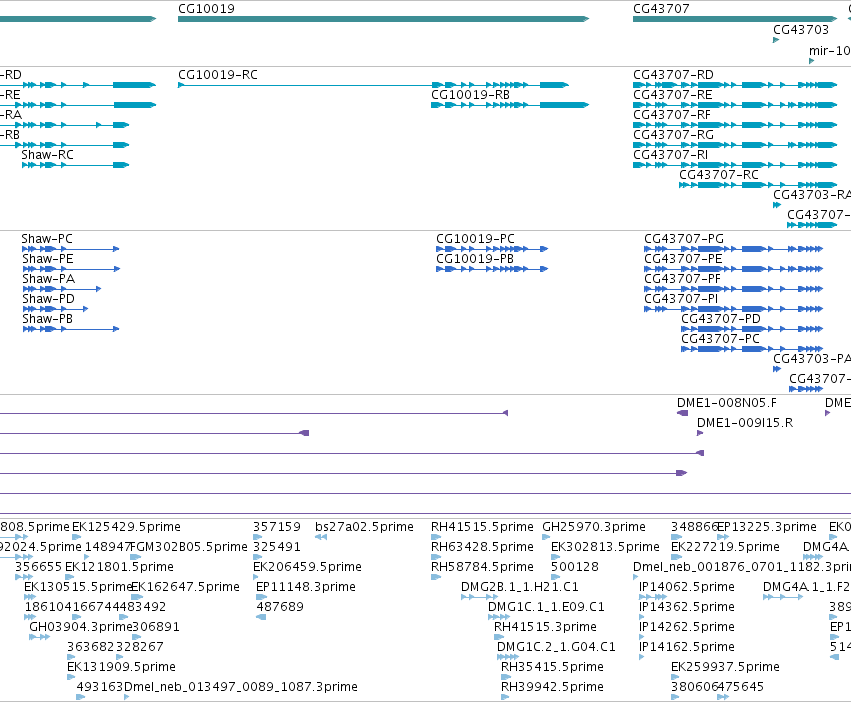Select protein feature Shaw-PA
The width and height of the screenshot is (851, 702).
pyautogui.click(x=61, y=289)
